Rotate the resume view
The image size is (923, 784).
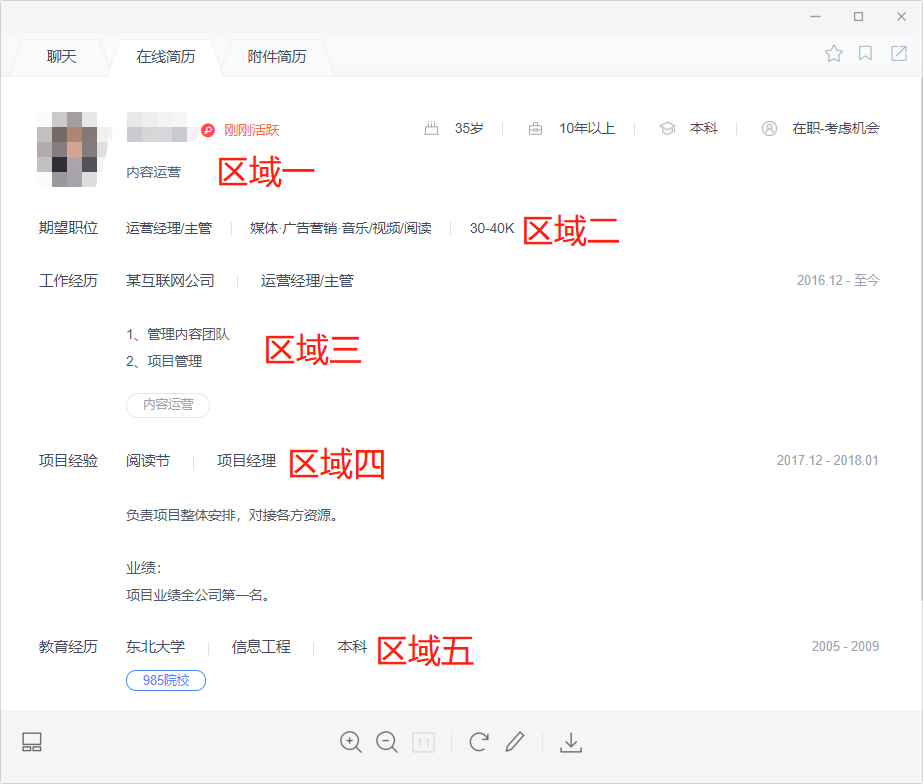pos(479,742)
